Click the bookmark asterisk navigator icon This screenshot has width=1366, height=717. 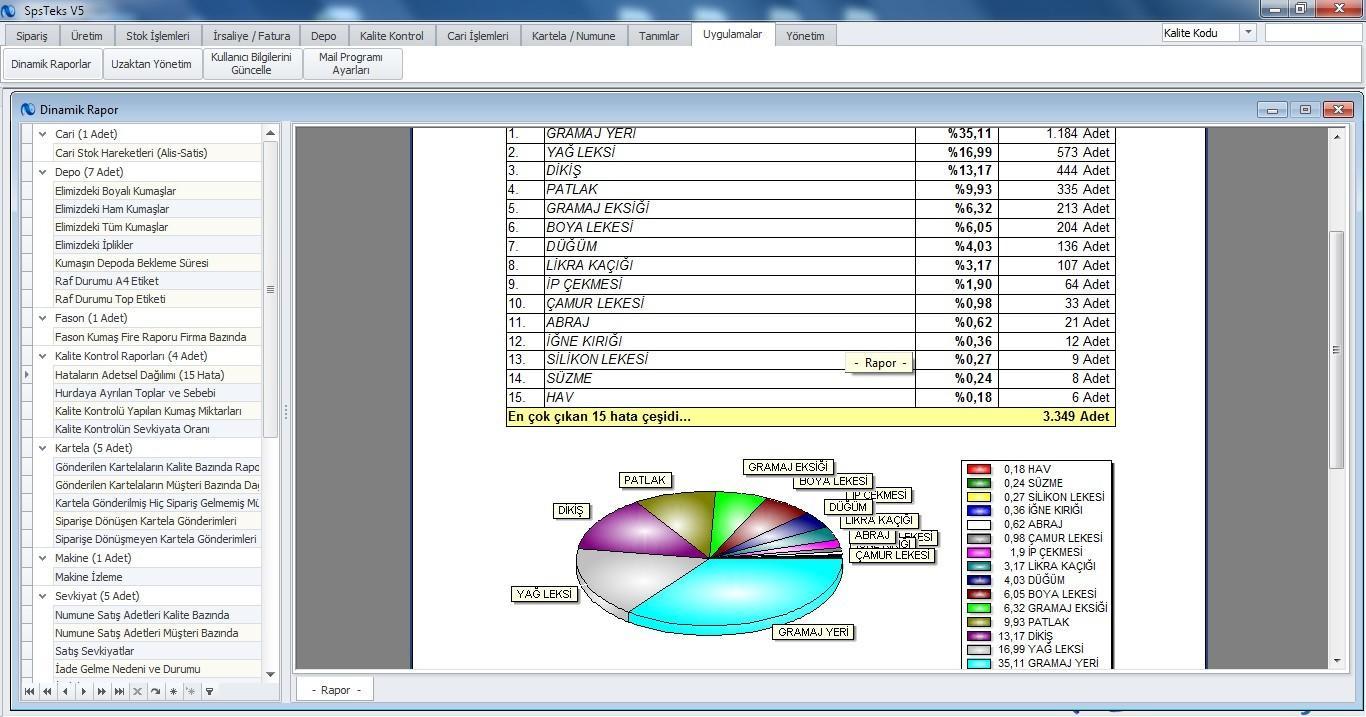pos(173,691)
